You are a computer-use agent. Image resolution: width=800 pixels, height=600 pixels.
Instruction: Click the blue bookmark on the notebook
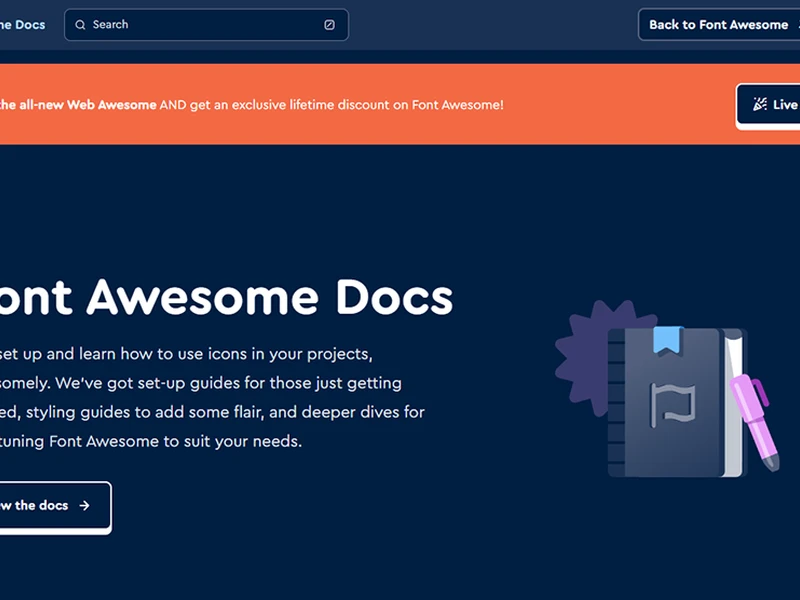click(668, 340)
